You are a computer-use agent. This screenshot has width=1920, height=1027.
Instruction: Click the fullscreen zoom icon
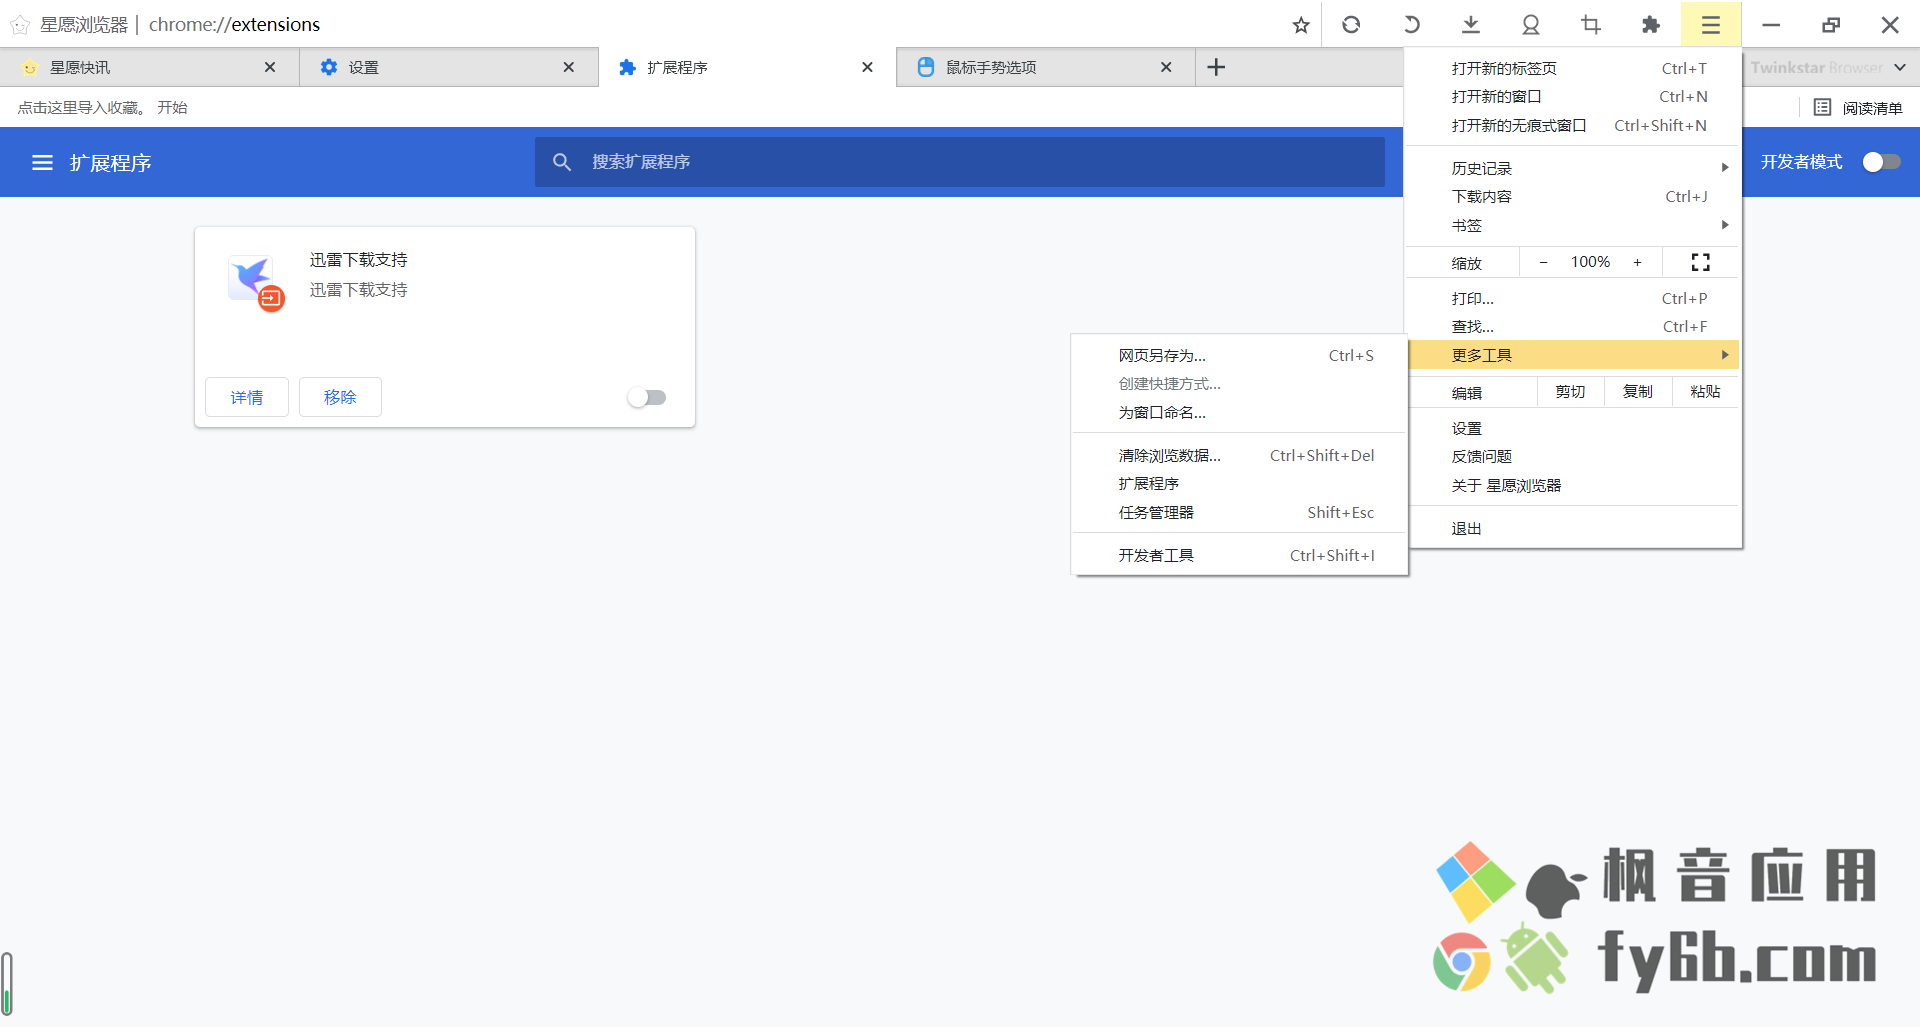[x=1700, y=262]
